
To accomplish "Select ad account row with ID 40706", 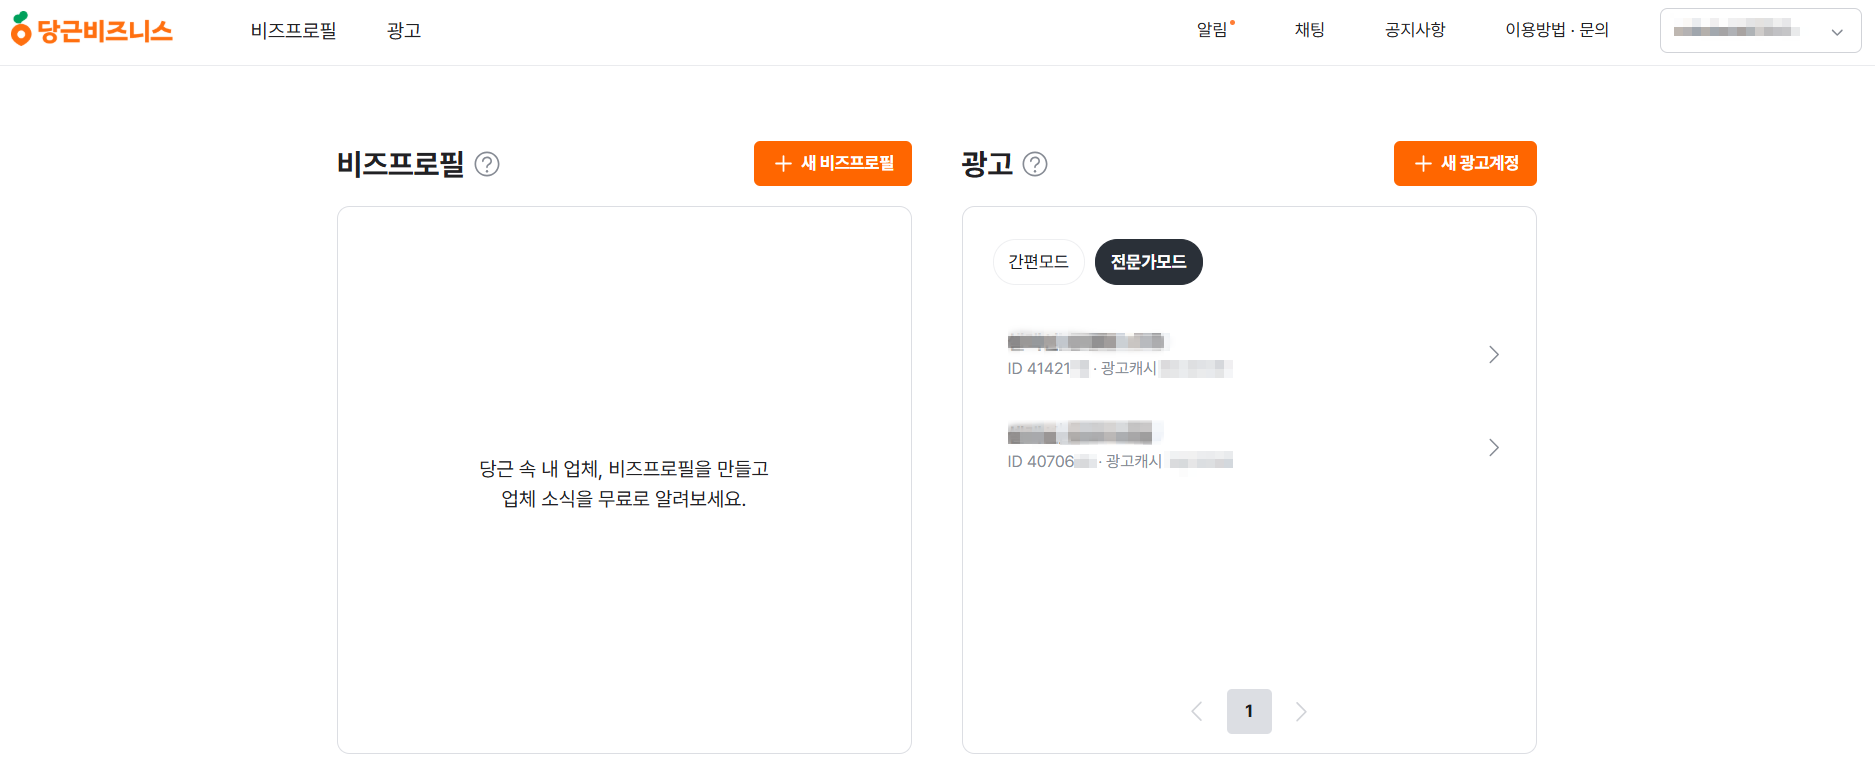I will 1249,447.
